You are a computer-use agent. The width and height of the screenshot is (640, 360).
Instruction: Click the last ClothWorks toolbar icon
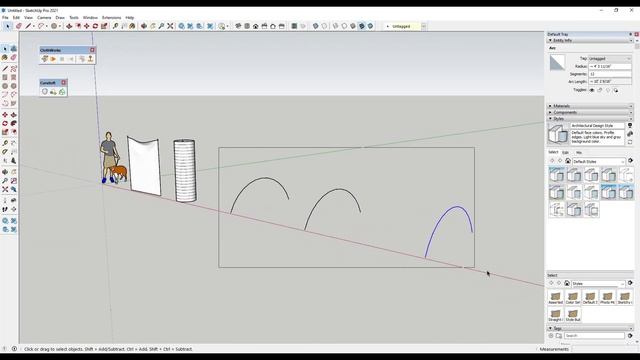(90, 59)
